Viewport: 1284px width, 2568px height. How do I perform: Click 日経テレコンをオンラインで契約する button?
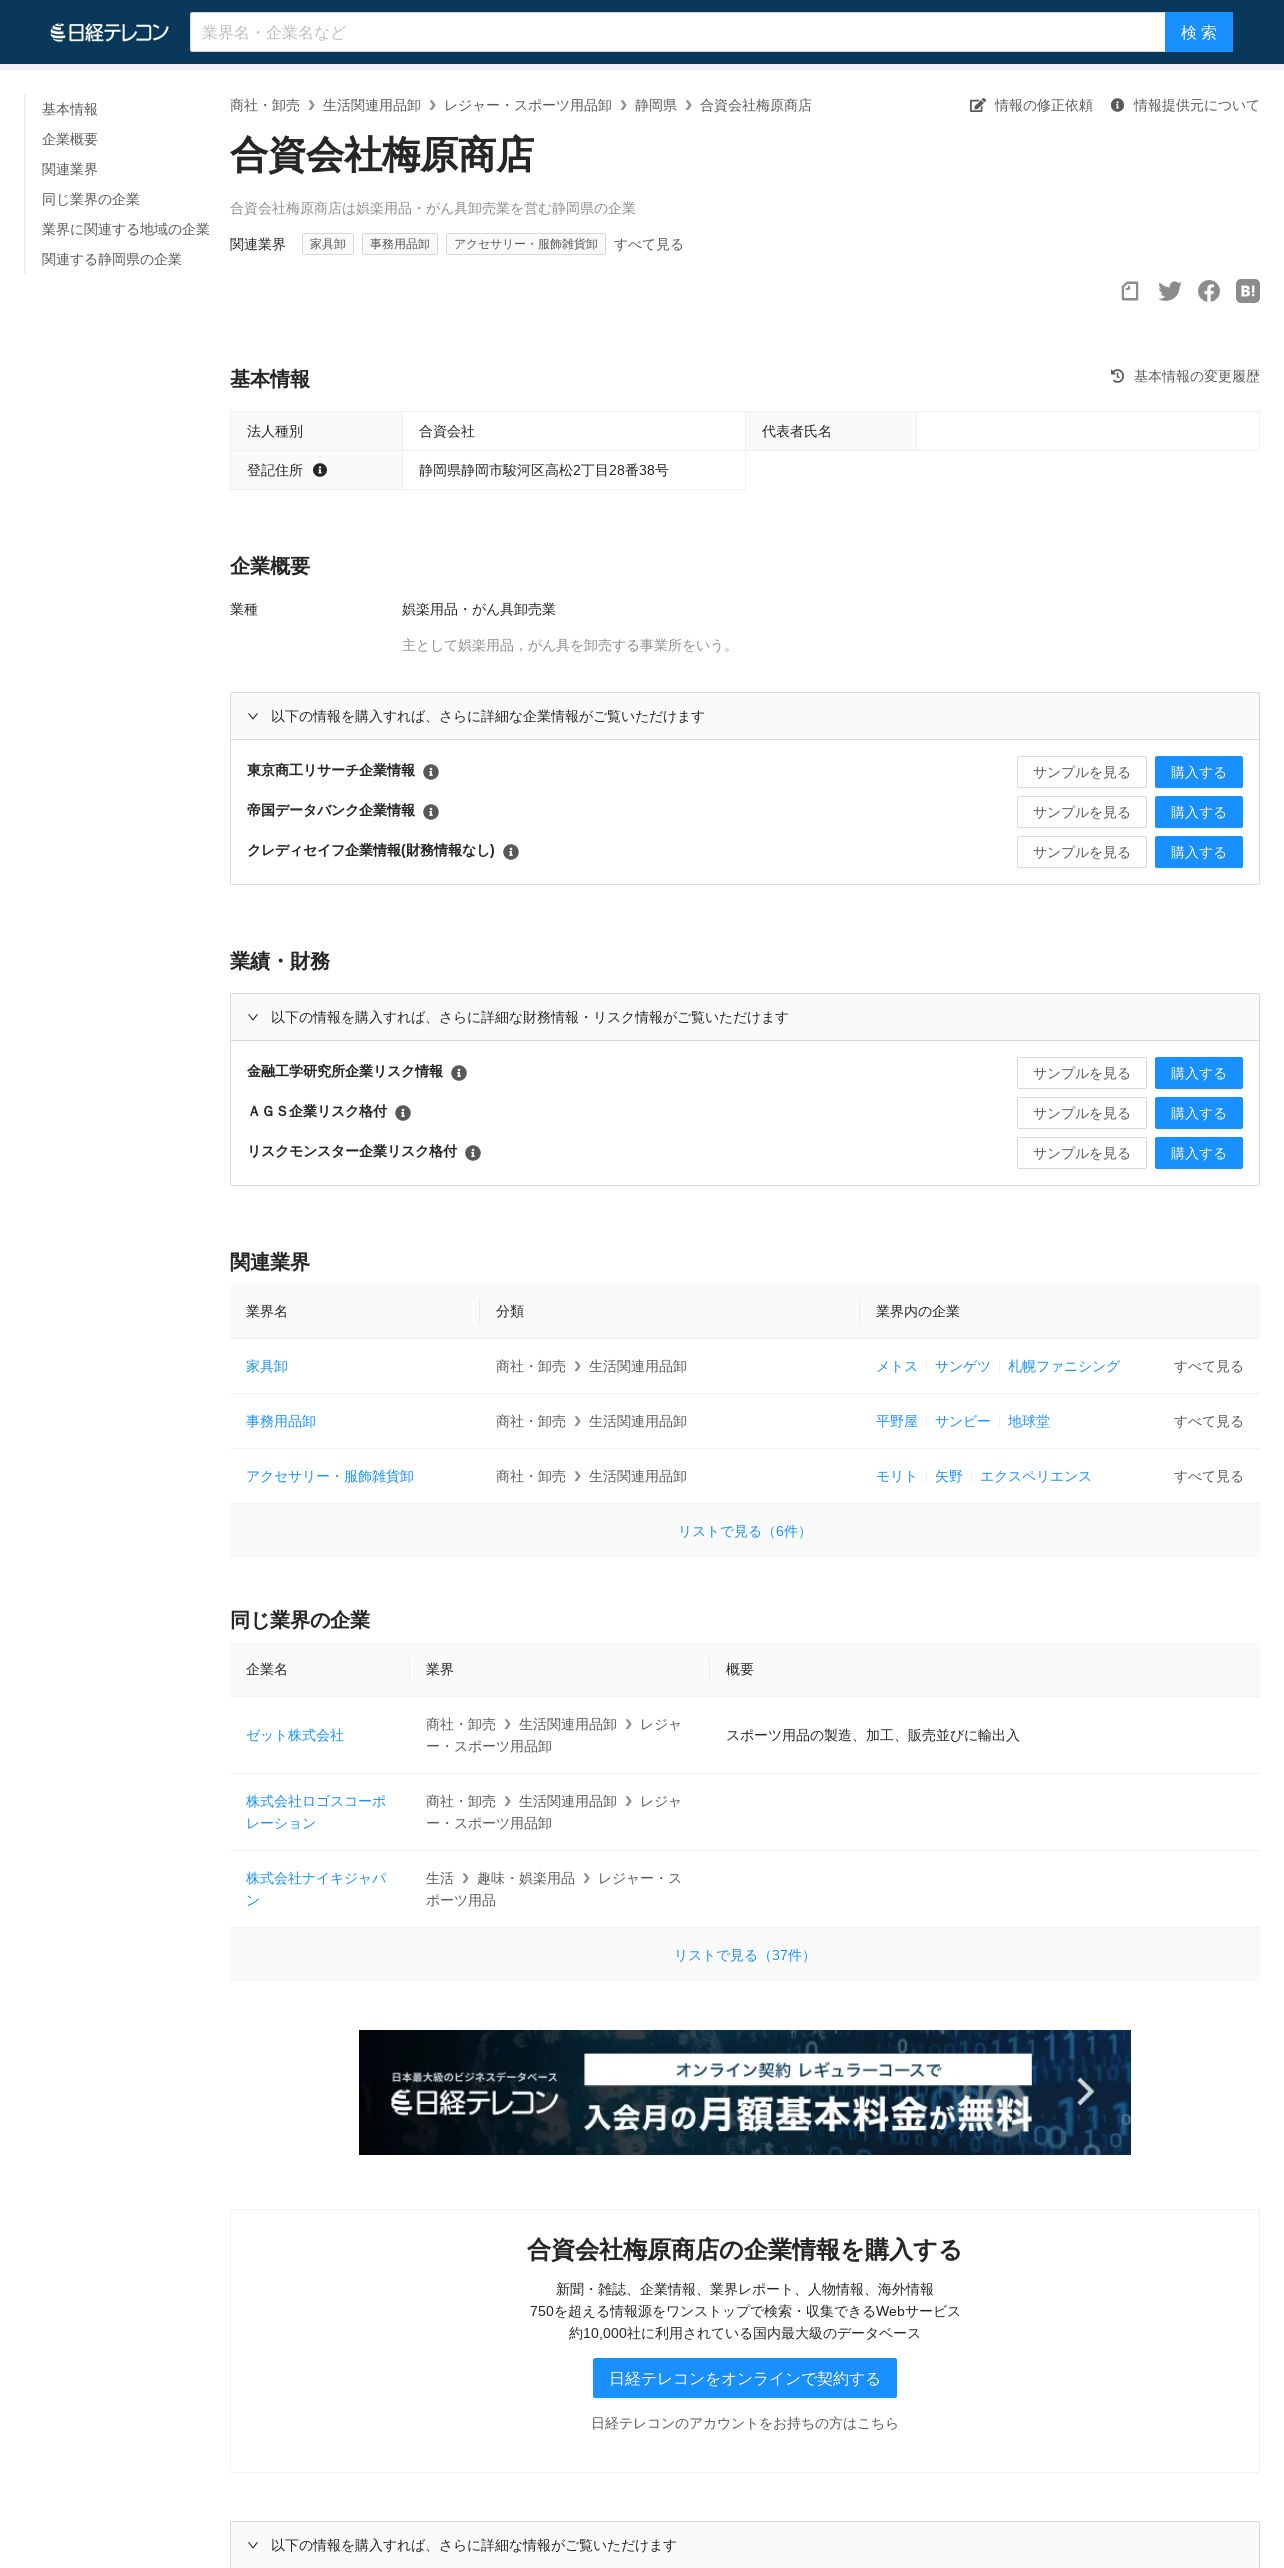point(745,2378)
